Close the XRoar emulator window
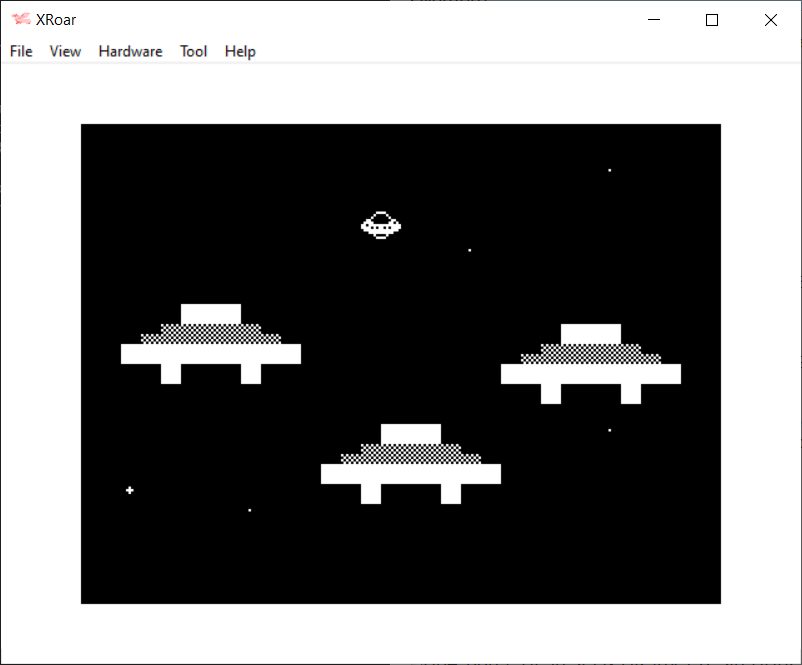The width and height of the screenshot is (802, 665). pyautogui.click(x=770, y=20)
